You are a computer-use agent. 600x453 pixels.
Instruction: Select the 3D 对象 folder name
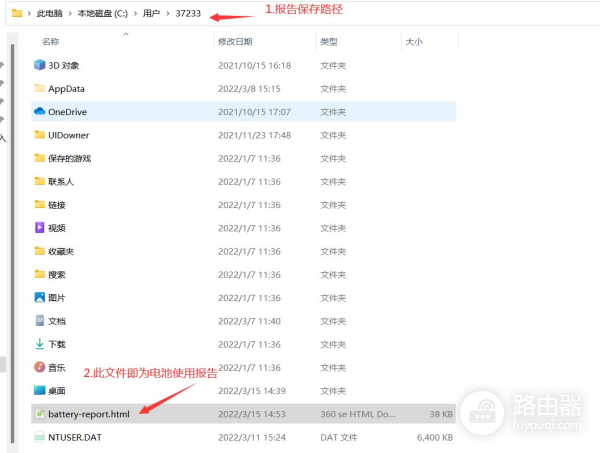pyautogui.click(x=64, y=65)
